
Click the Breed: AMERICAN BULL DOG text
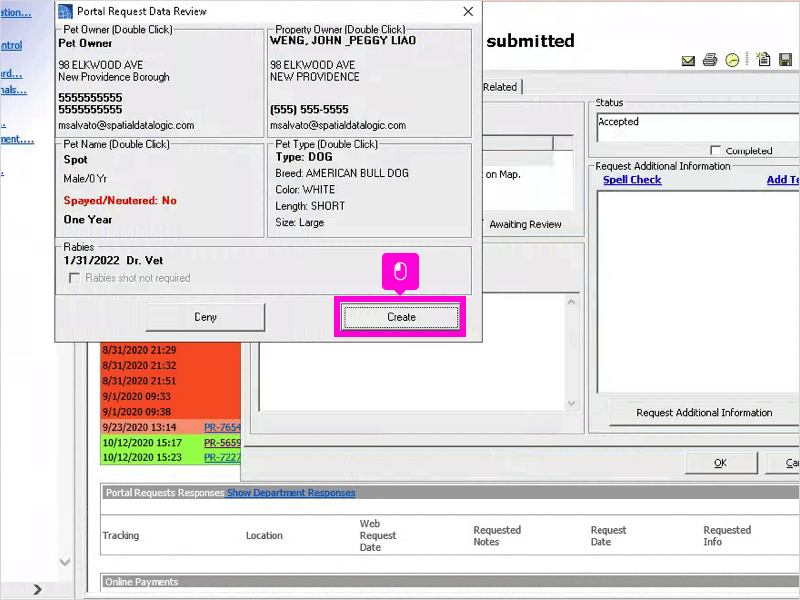coord(342,173)
